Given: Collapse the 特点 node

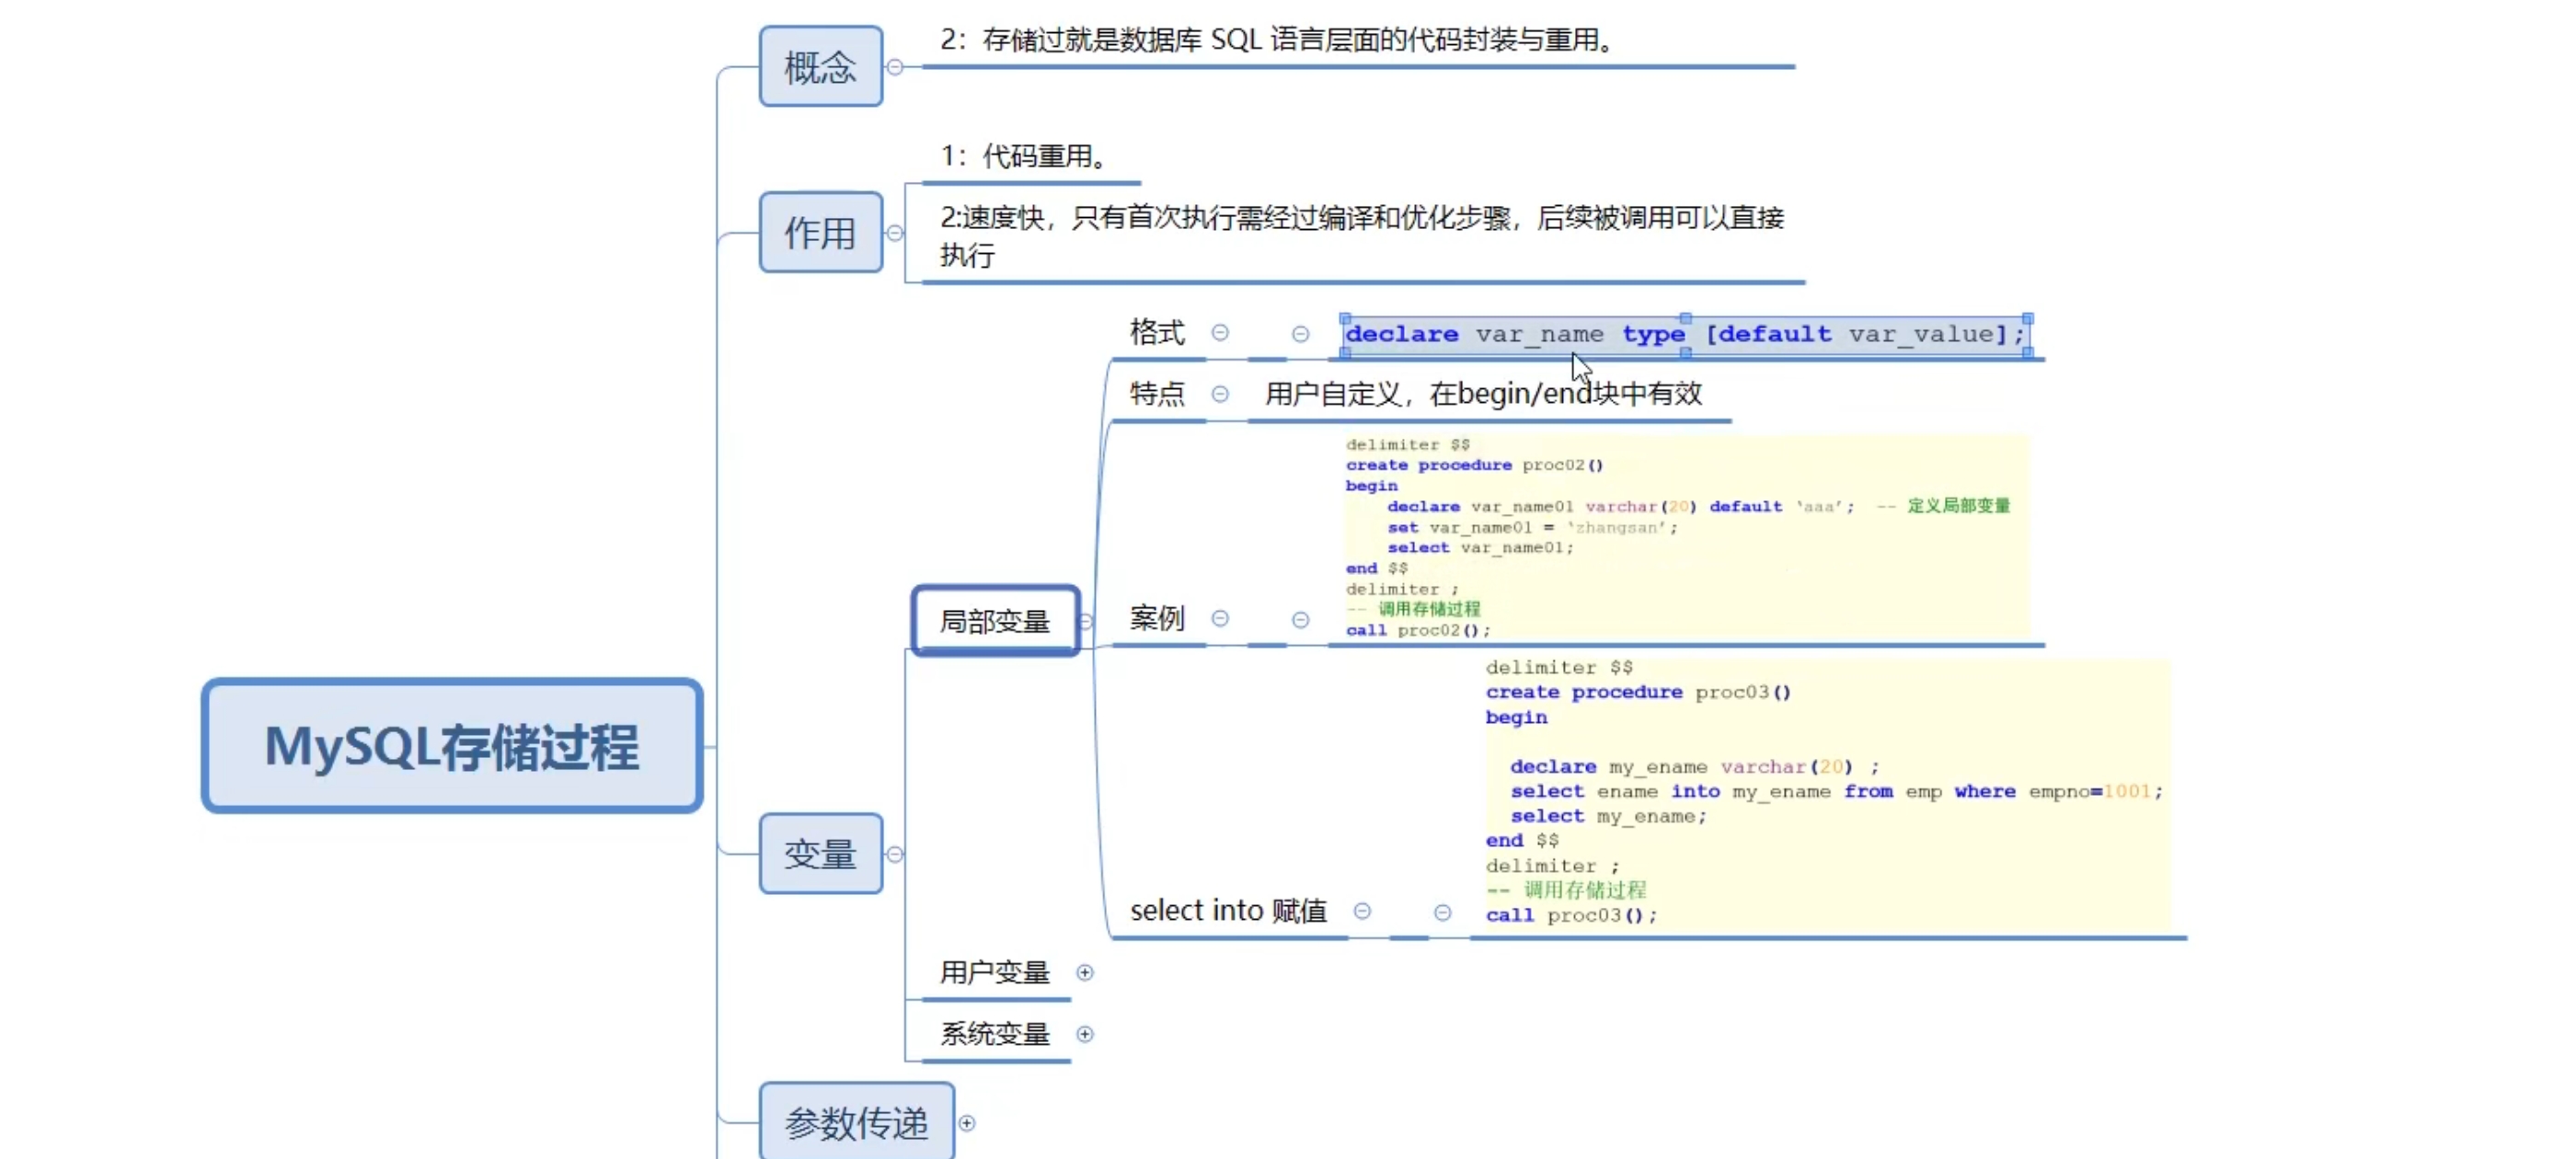Looking at the screenshot, I should point(1220,394).
